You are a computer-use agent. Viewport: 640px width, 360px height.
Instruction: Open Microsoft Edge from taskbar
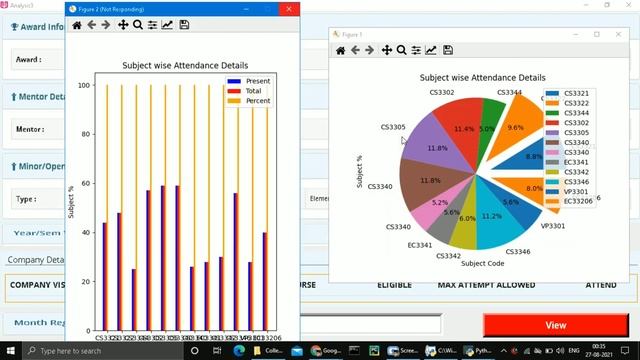pos(239,351)
